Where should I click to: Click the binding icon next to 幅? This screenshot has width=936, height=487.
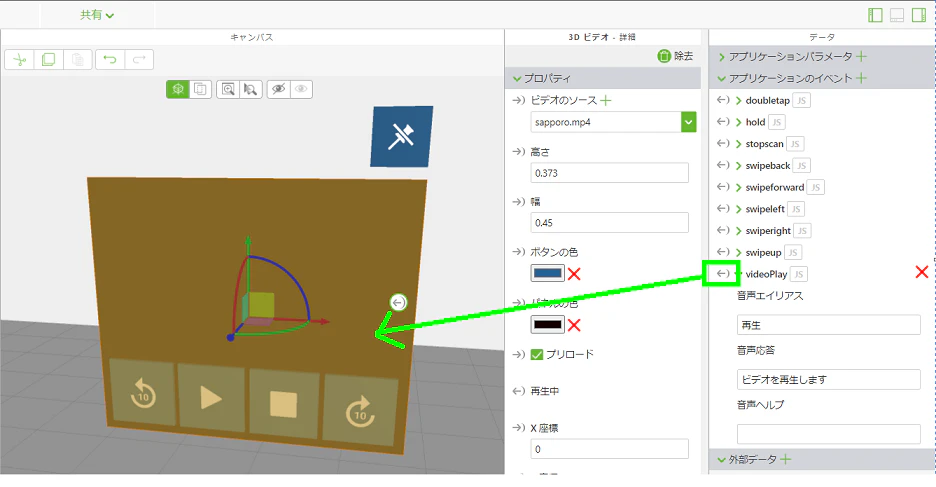pos(518,202)
